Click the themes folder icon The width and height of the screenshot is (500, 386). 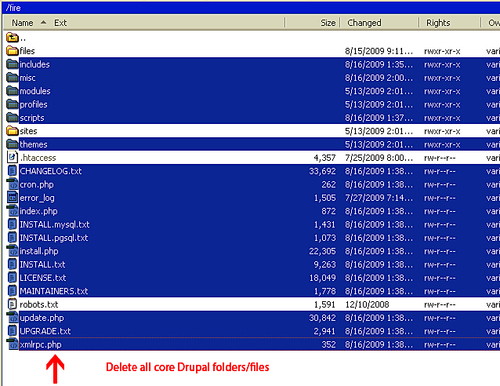tap(12, 144)
